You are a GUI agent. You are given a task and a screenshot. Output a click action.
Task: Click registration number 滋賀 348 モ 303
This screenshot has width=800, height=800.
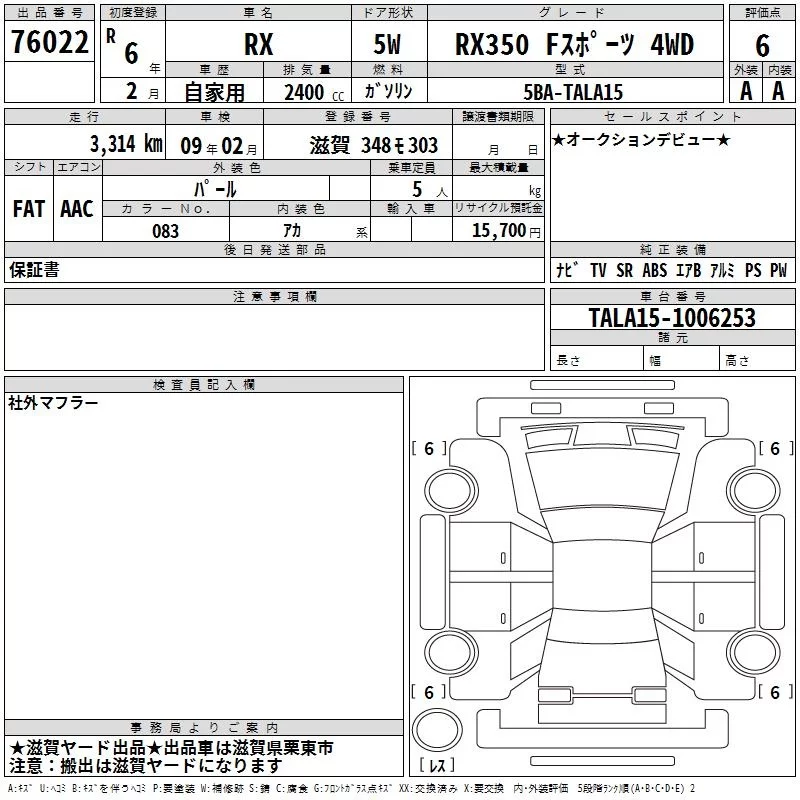(x=373, y=145)
